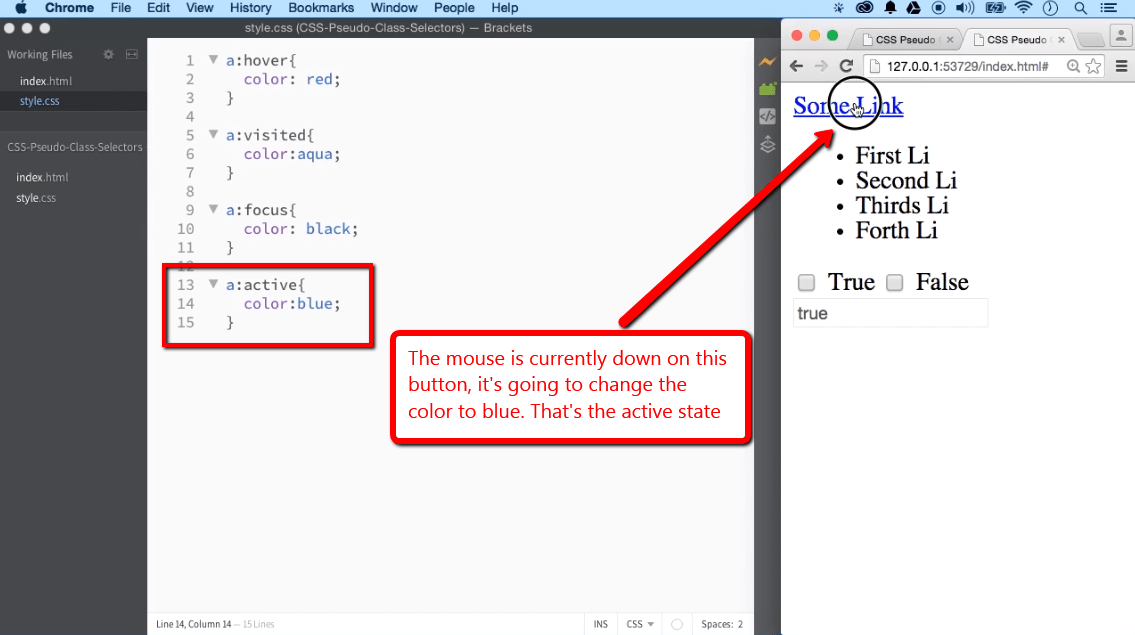Toggle the circle indicator in Brackets status bar
The width and height of the screenshot is (1135, 635).
point(675,623)
